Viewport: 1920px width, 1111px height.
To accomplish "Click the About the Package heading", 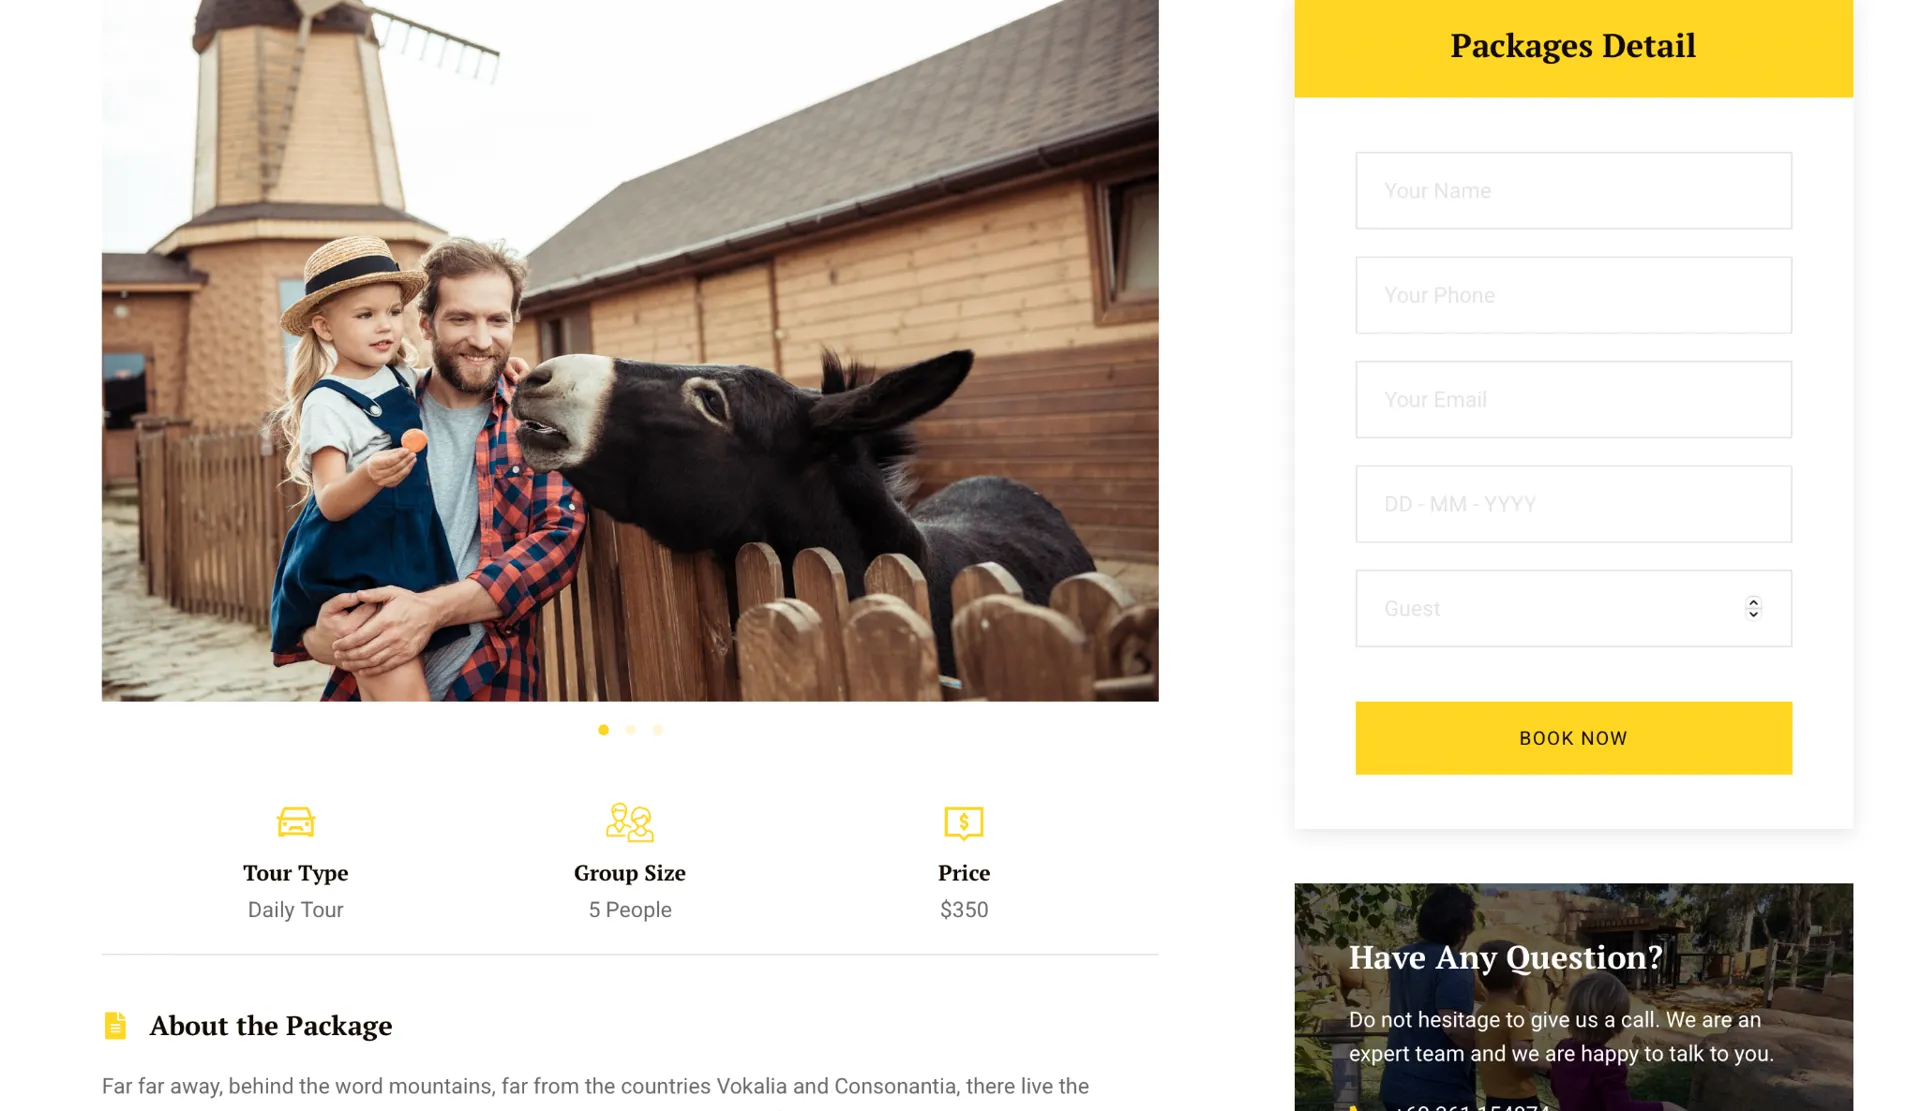I will coord(270,1025).
